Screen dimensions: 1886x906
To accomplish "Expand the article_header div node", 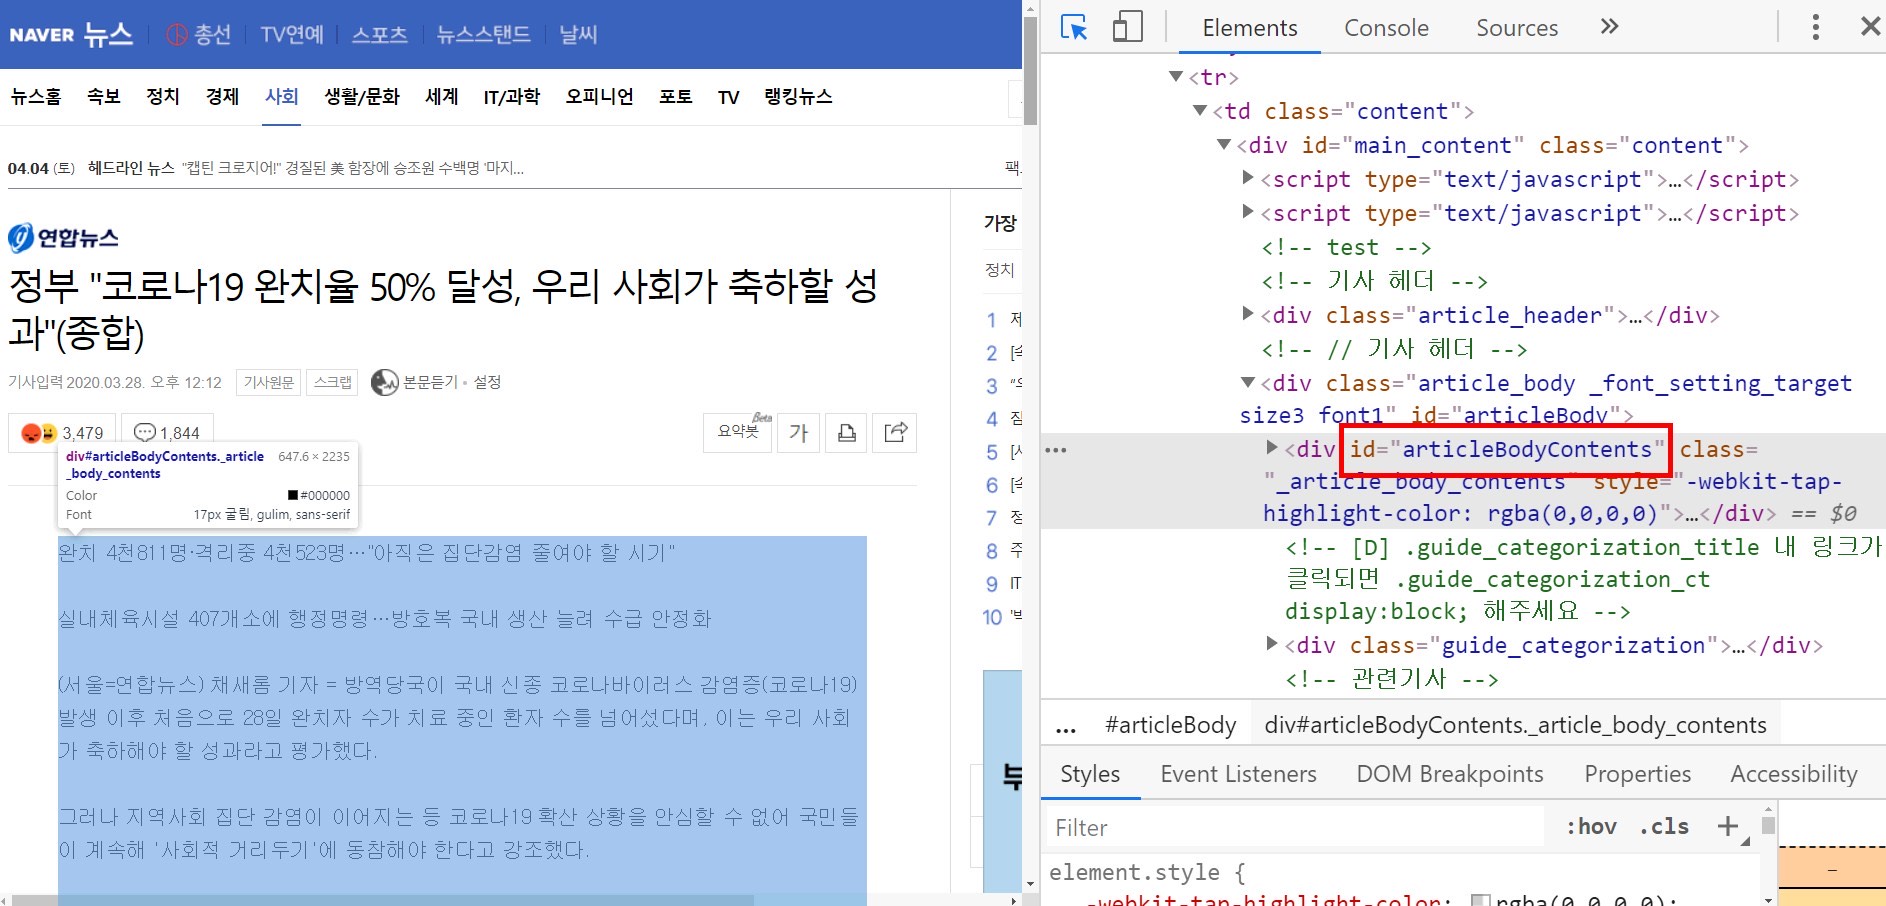I will (x=1248, y=314).
